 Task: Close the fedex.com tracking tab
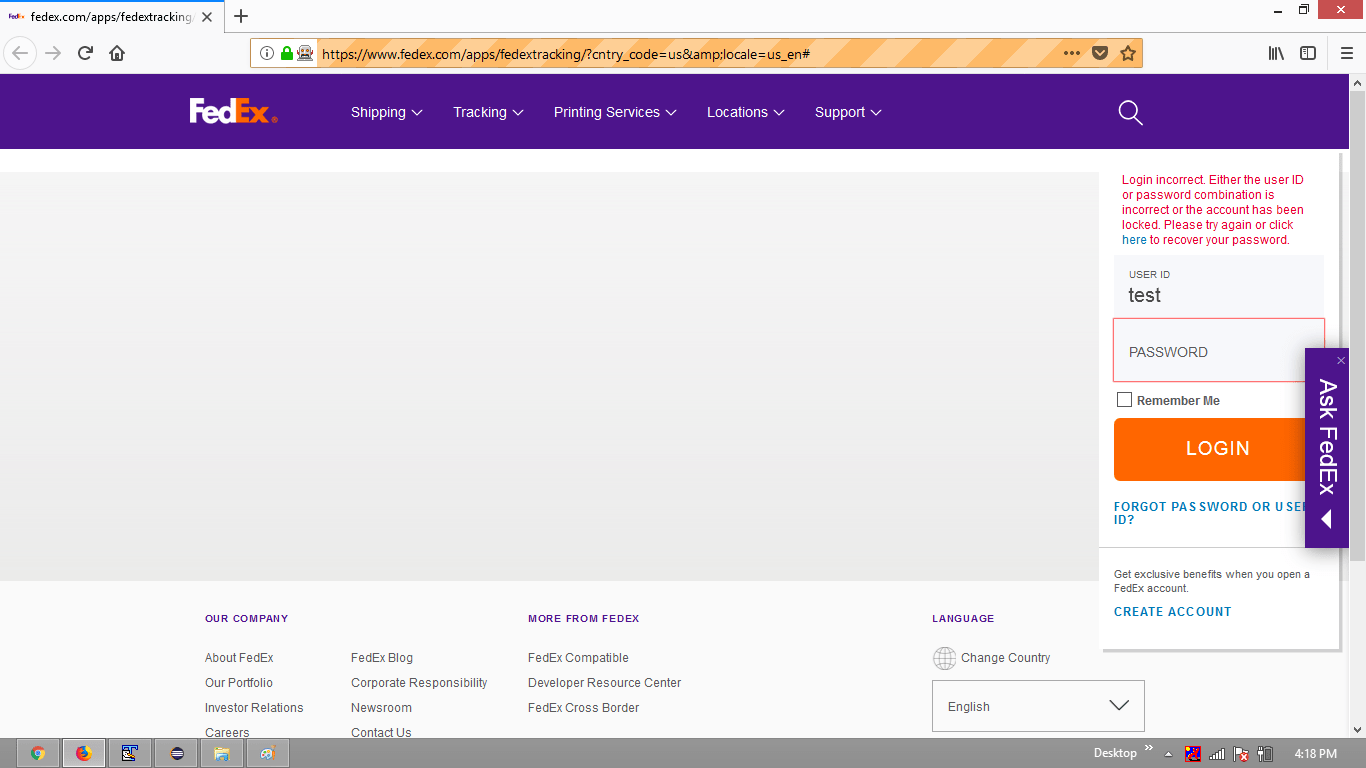207,17
